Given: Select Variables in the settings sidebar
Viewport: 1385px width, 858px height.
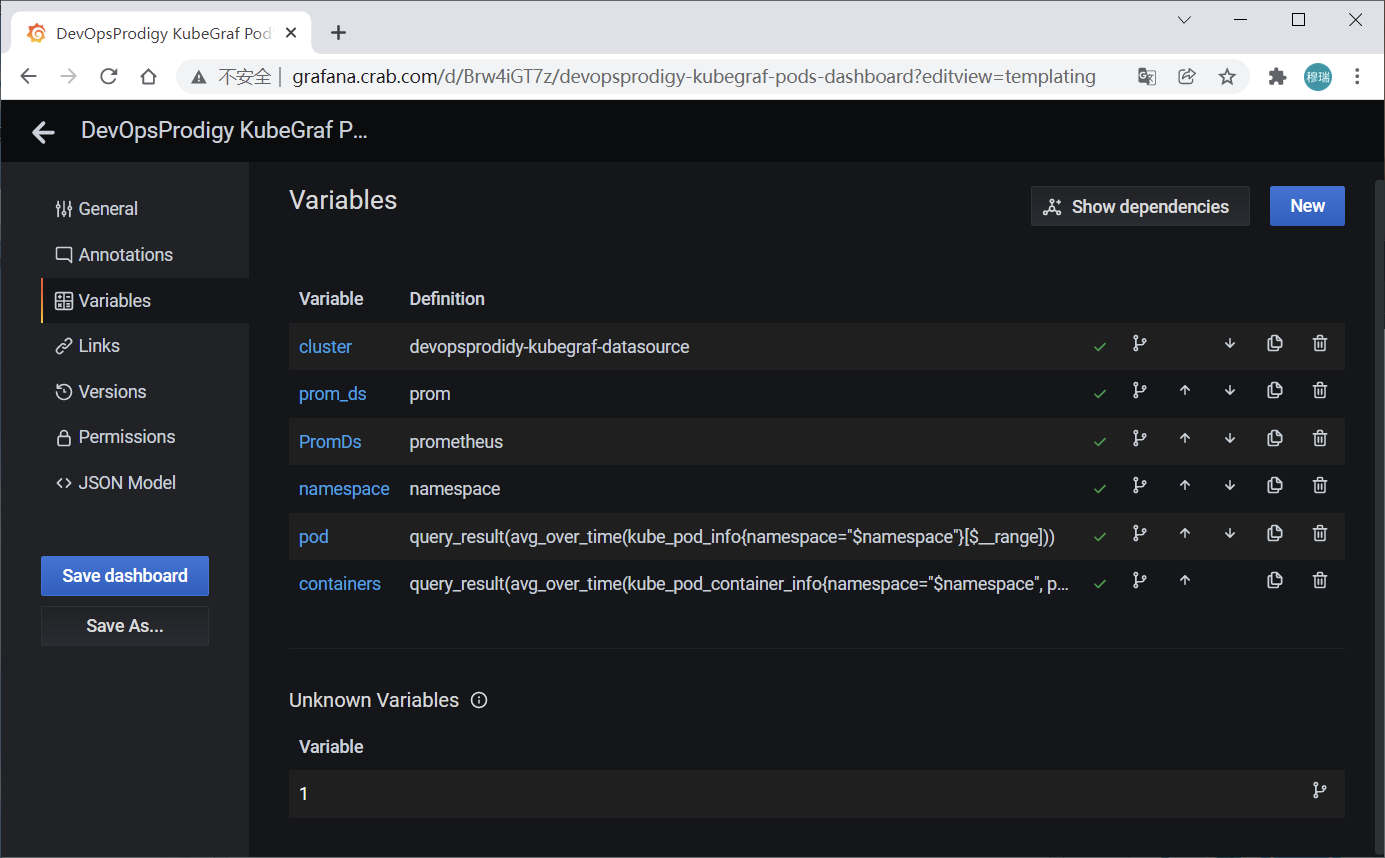Looking at the screenshot, I should click(145, 301).
